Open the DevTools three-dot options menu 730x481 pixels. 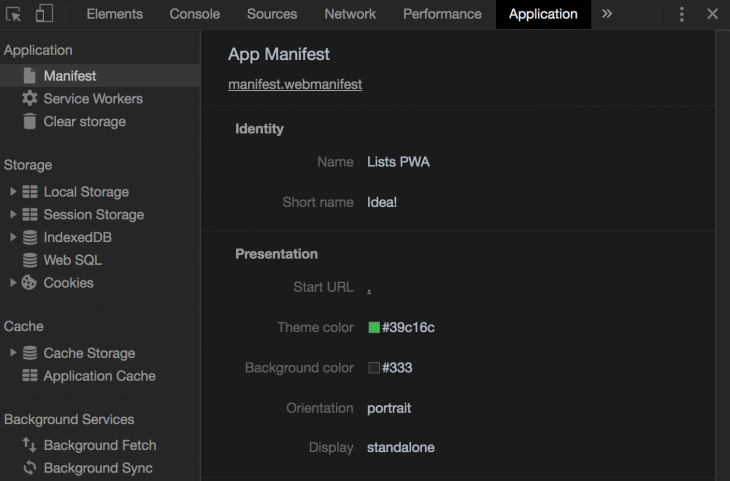682,14
